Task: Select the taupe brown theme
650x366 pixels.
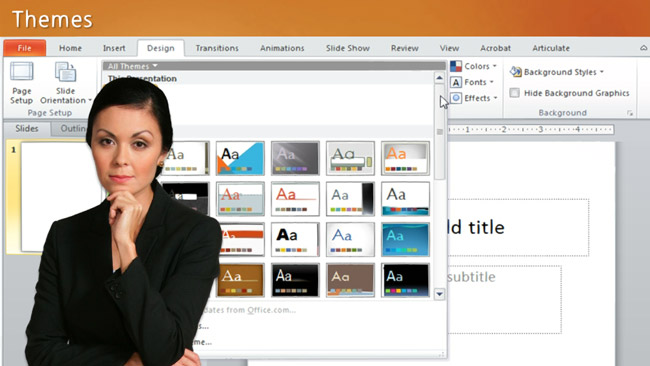Action: pyautogui.click(x=350, y=280)
